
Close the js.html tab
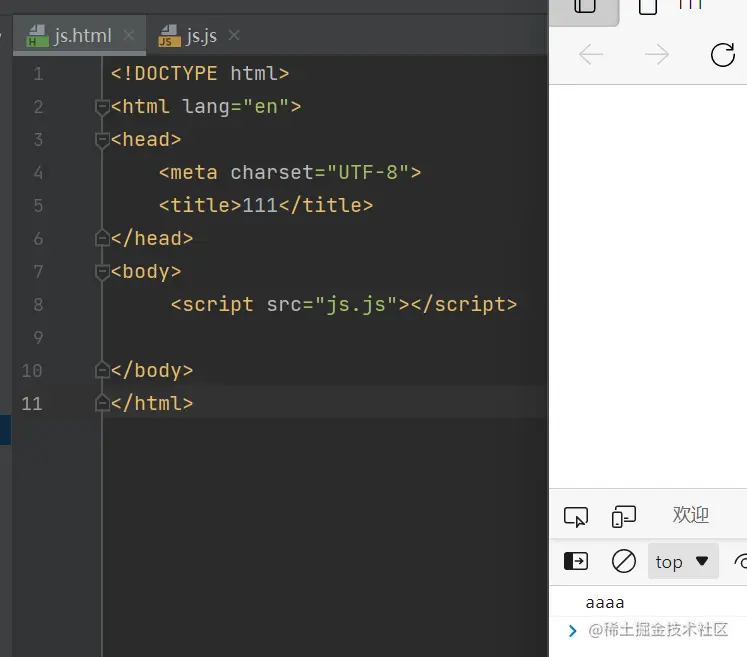(x=129, y=35)
